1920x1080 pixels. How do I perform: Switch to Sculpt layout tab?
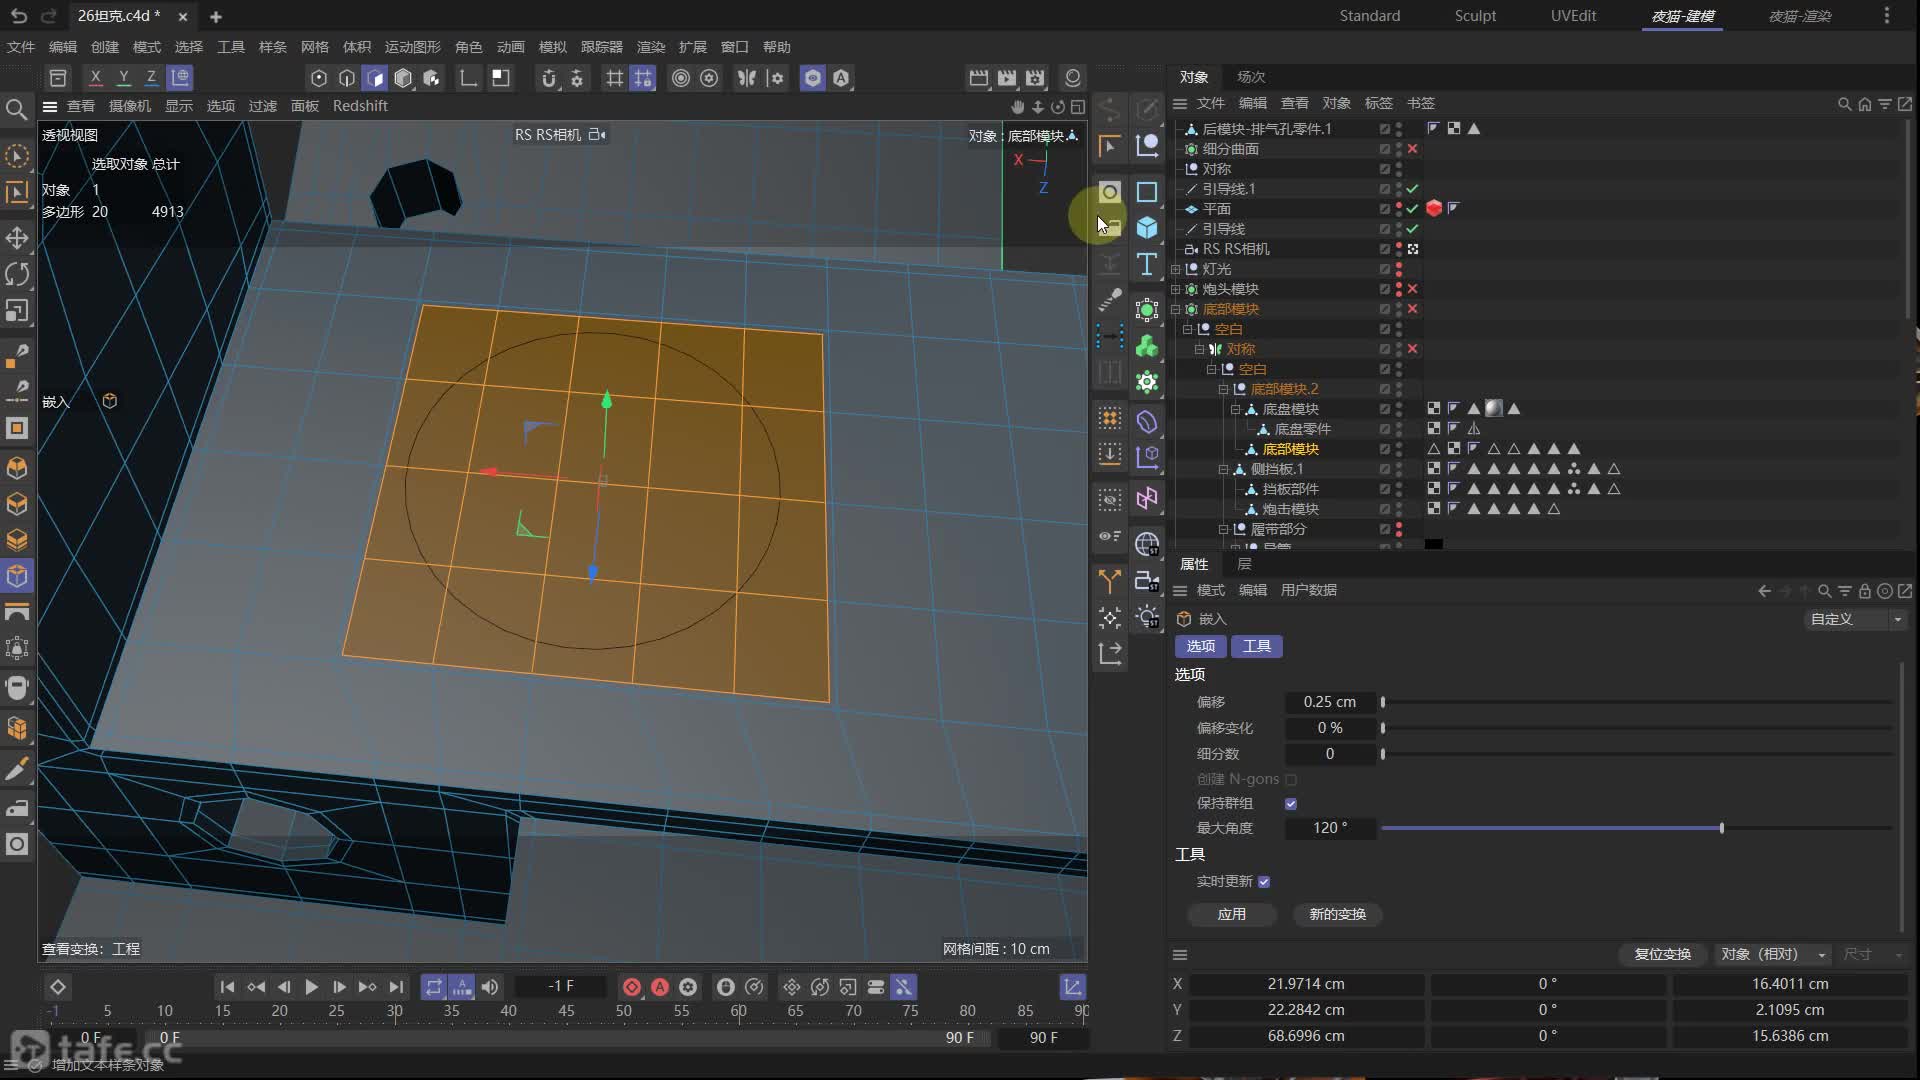[1475, 16]
